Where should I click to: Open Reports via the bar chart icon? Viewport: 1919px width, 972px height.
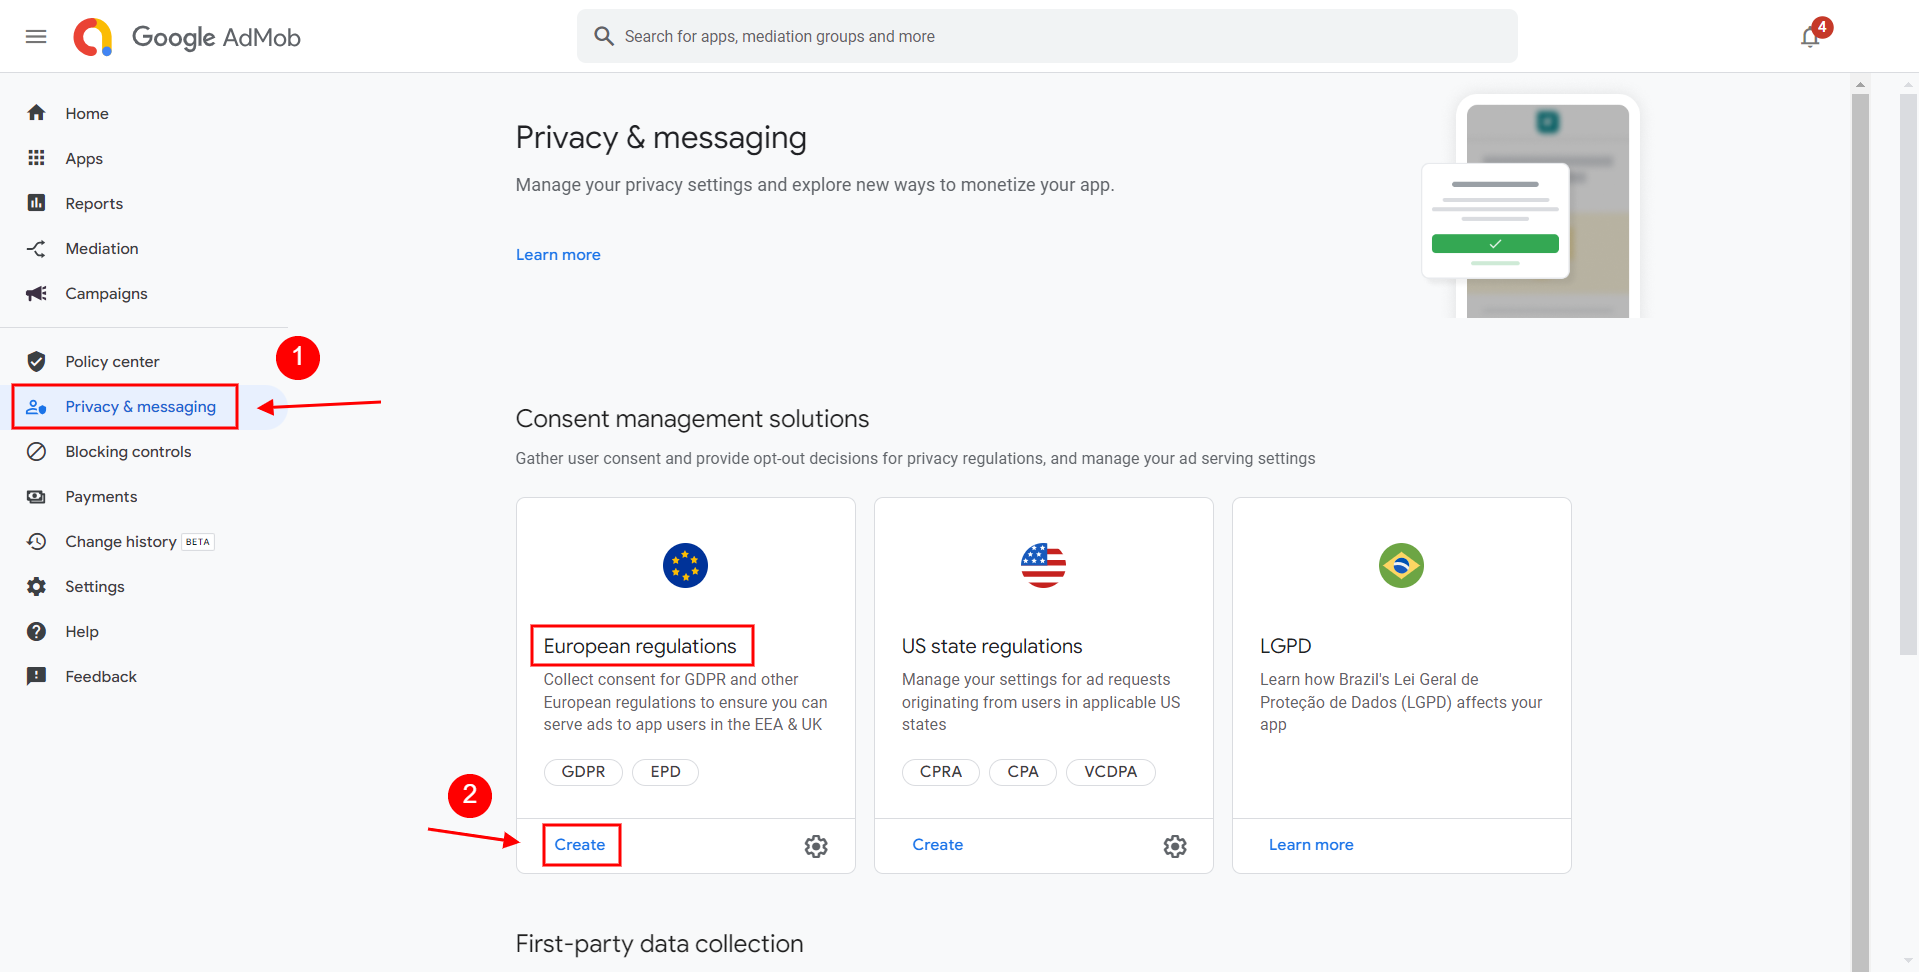36,203
